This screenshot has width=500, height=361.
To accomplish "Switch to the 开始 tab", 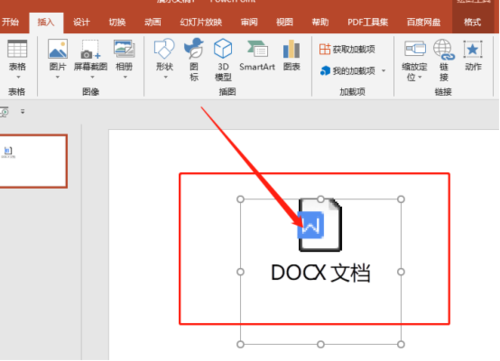I will tap(10, 22).
